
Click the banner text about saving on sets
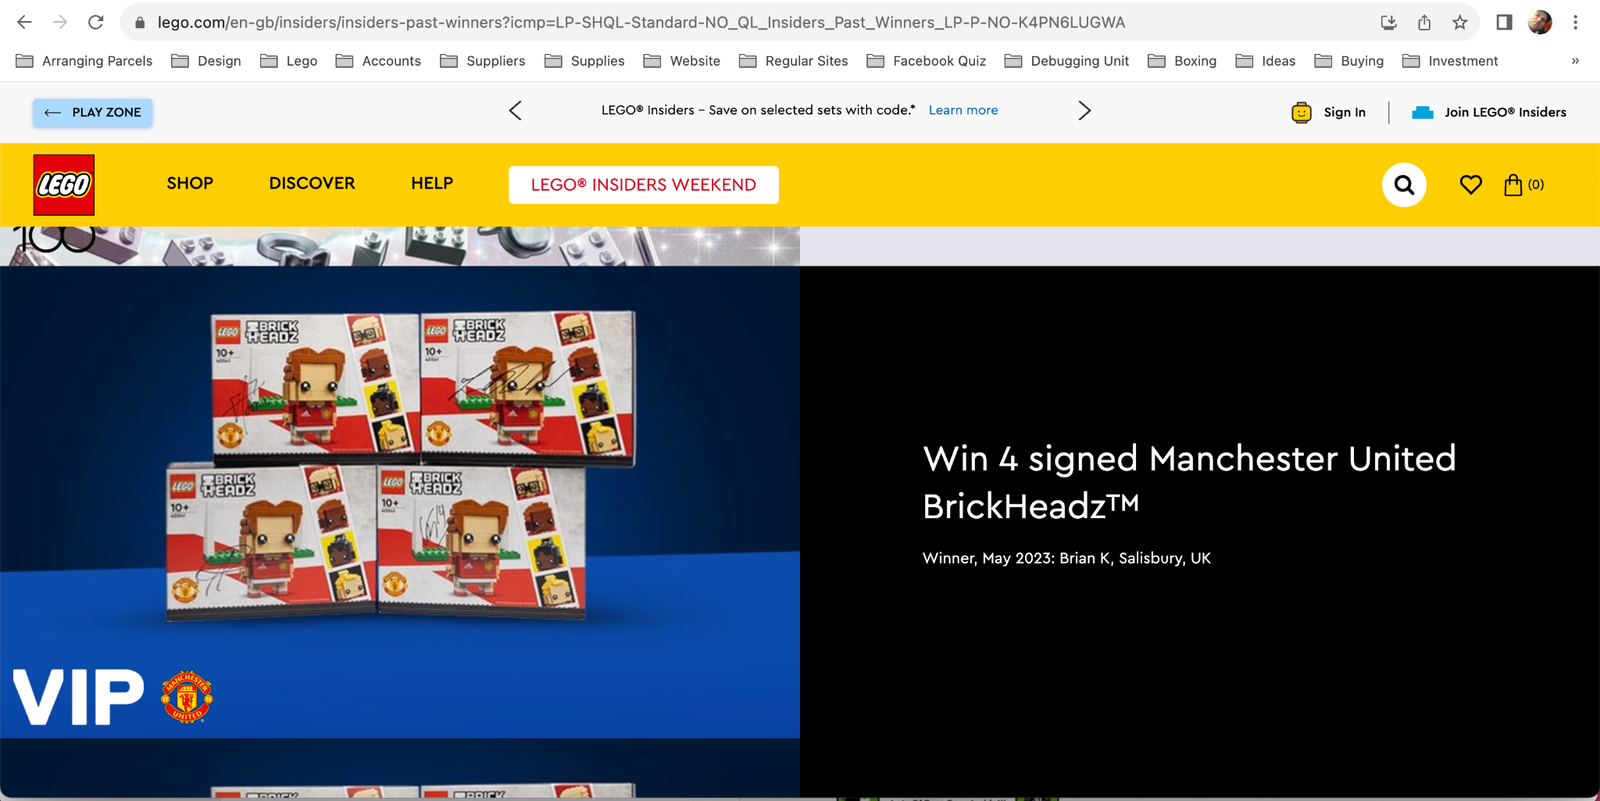pos(758,110)
